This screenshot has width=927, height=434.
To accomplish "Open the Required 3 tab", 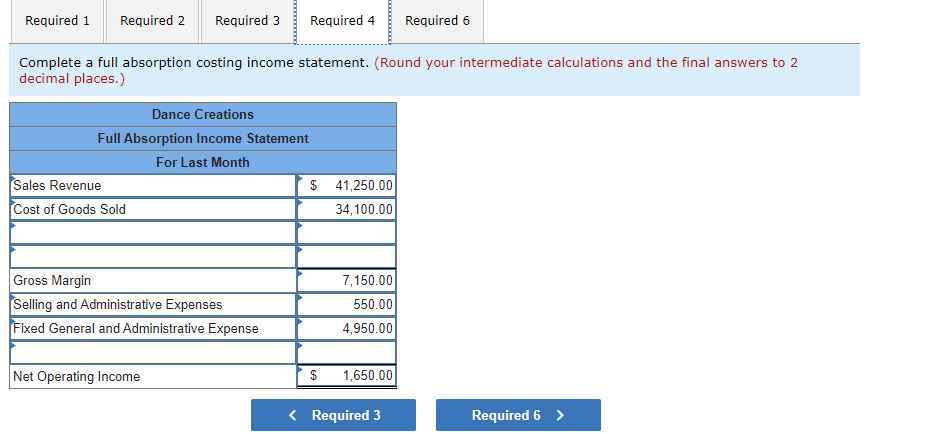I will 247,21.
